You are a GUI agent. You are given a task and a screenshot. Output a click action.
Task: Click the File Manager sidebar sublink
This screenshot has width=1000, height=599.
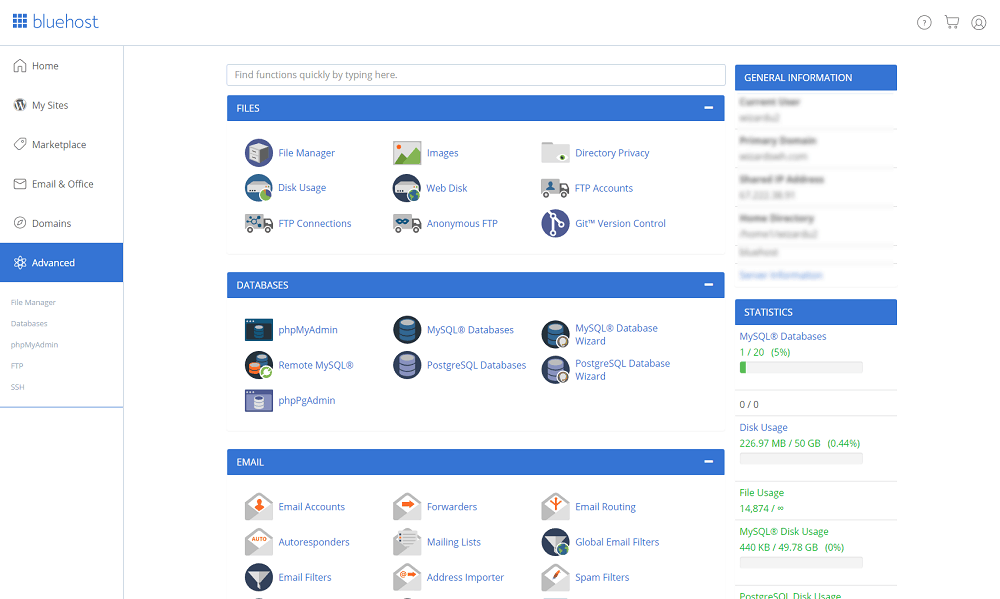pos(33,302)
